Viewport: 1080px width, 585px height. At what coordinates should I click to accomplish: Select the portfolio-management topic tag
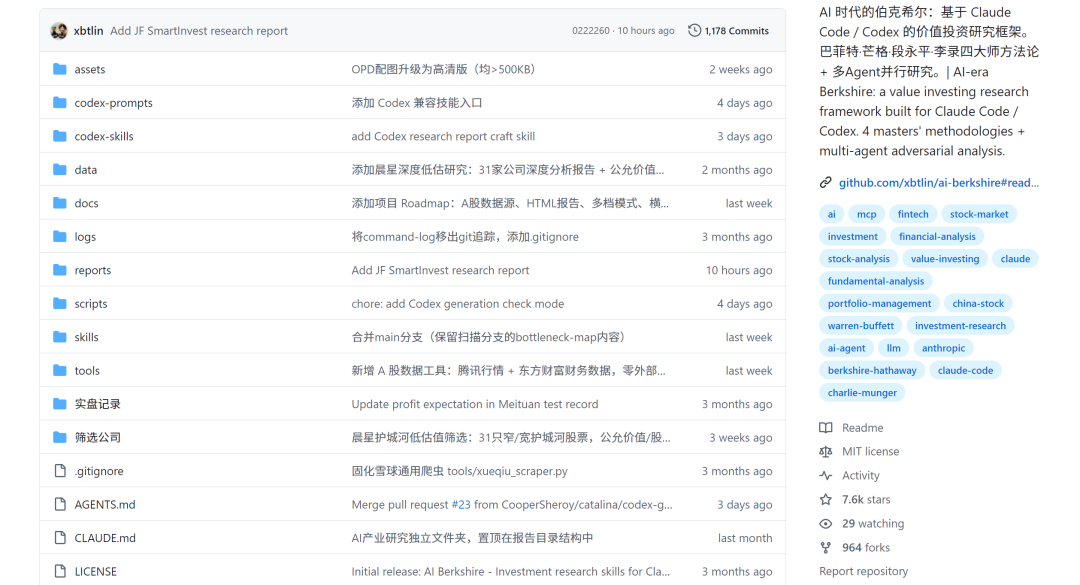click(879, 304)
